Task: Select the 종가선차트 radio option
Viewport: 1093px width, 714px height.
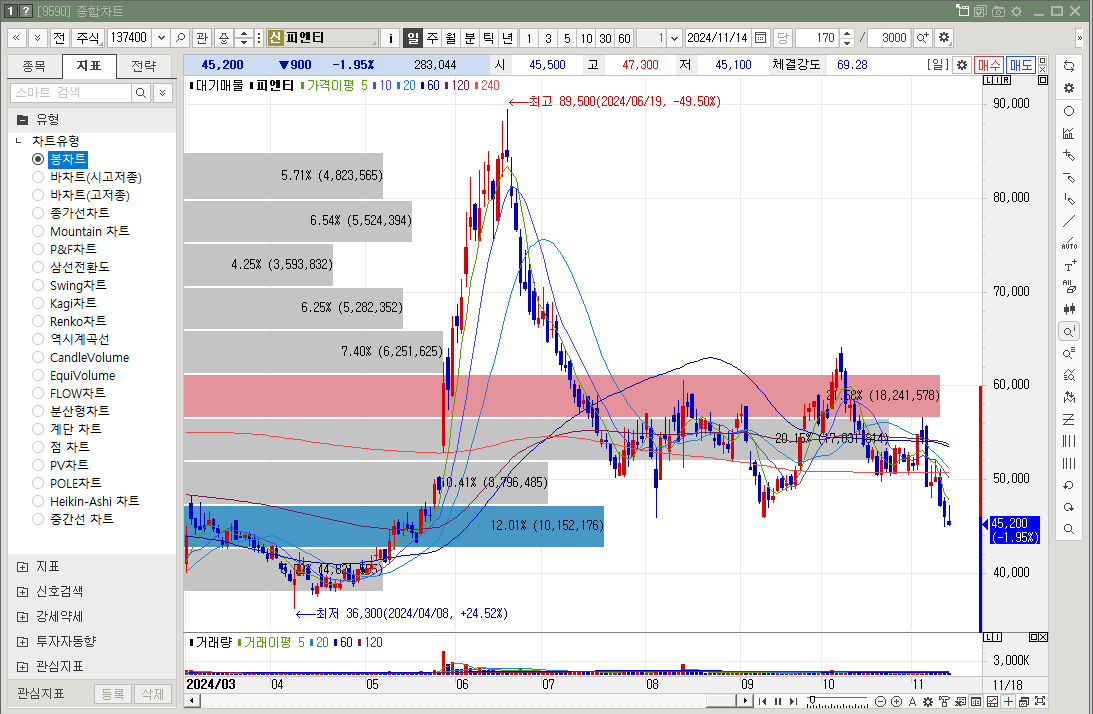Action: (38, 213)
